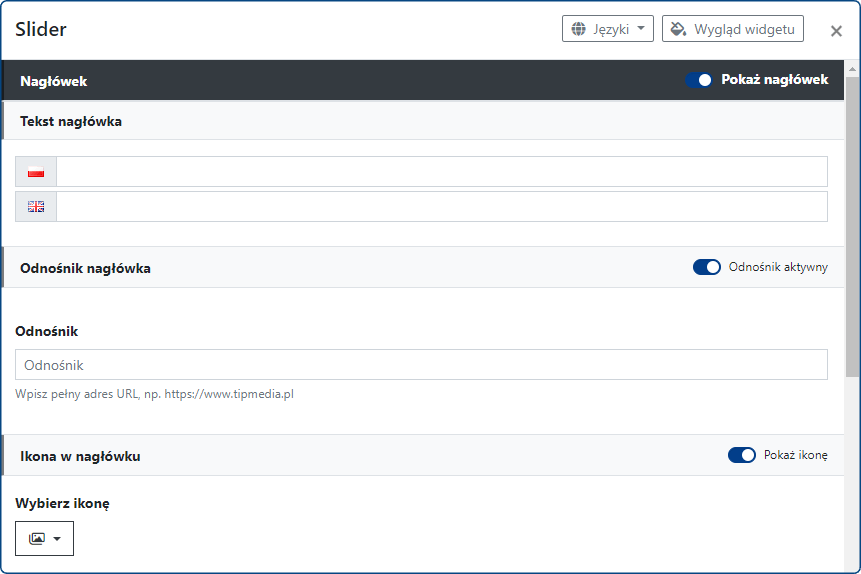Turn off the Pokaż ikonę switch
The height and width of the screenshot is (574, 861).
point(741,455)
